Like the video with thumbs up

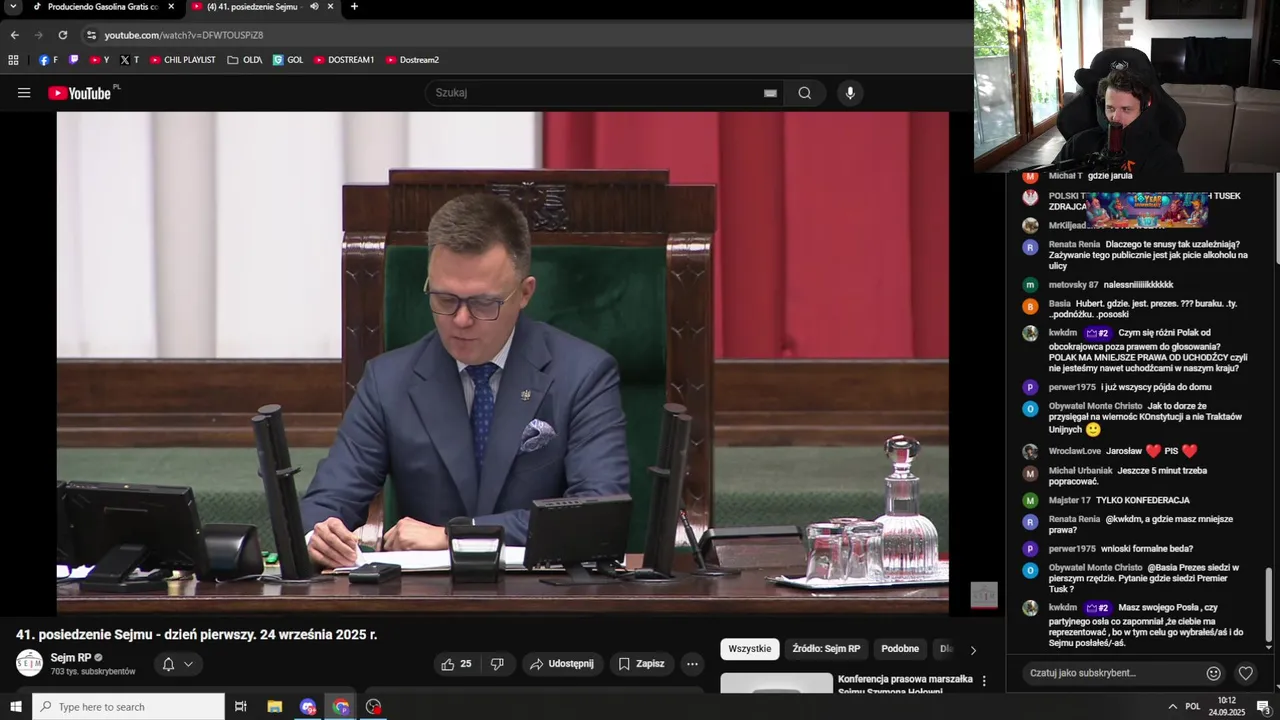click(x=456, y=664)
